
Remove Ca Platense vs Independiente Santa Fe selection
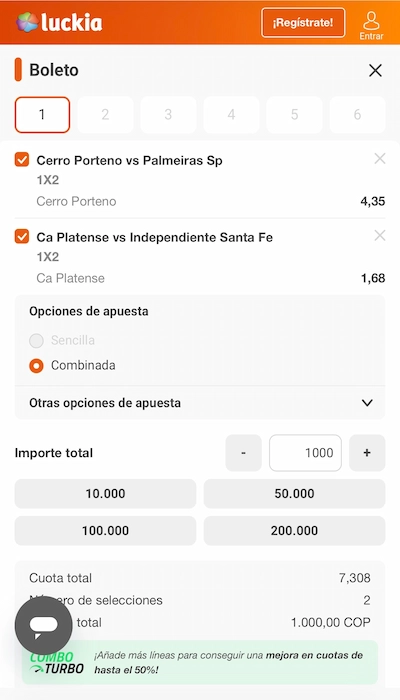tap(379, 235)
